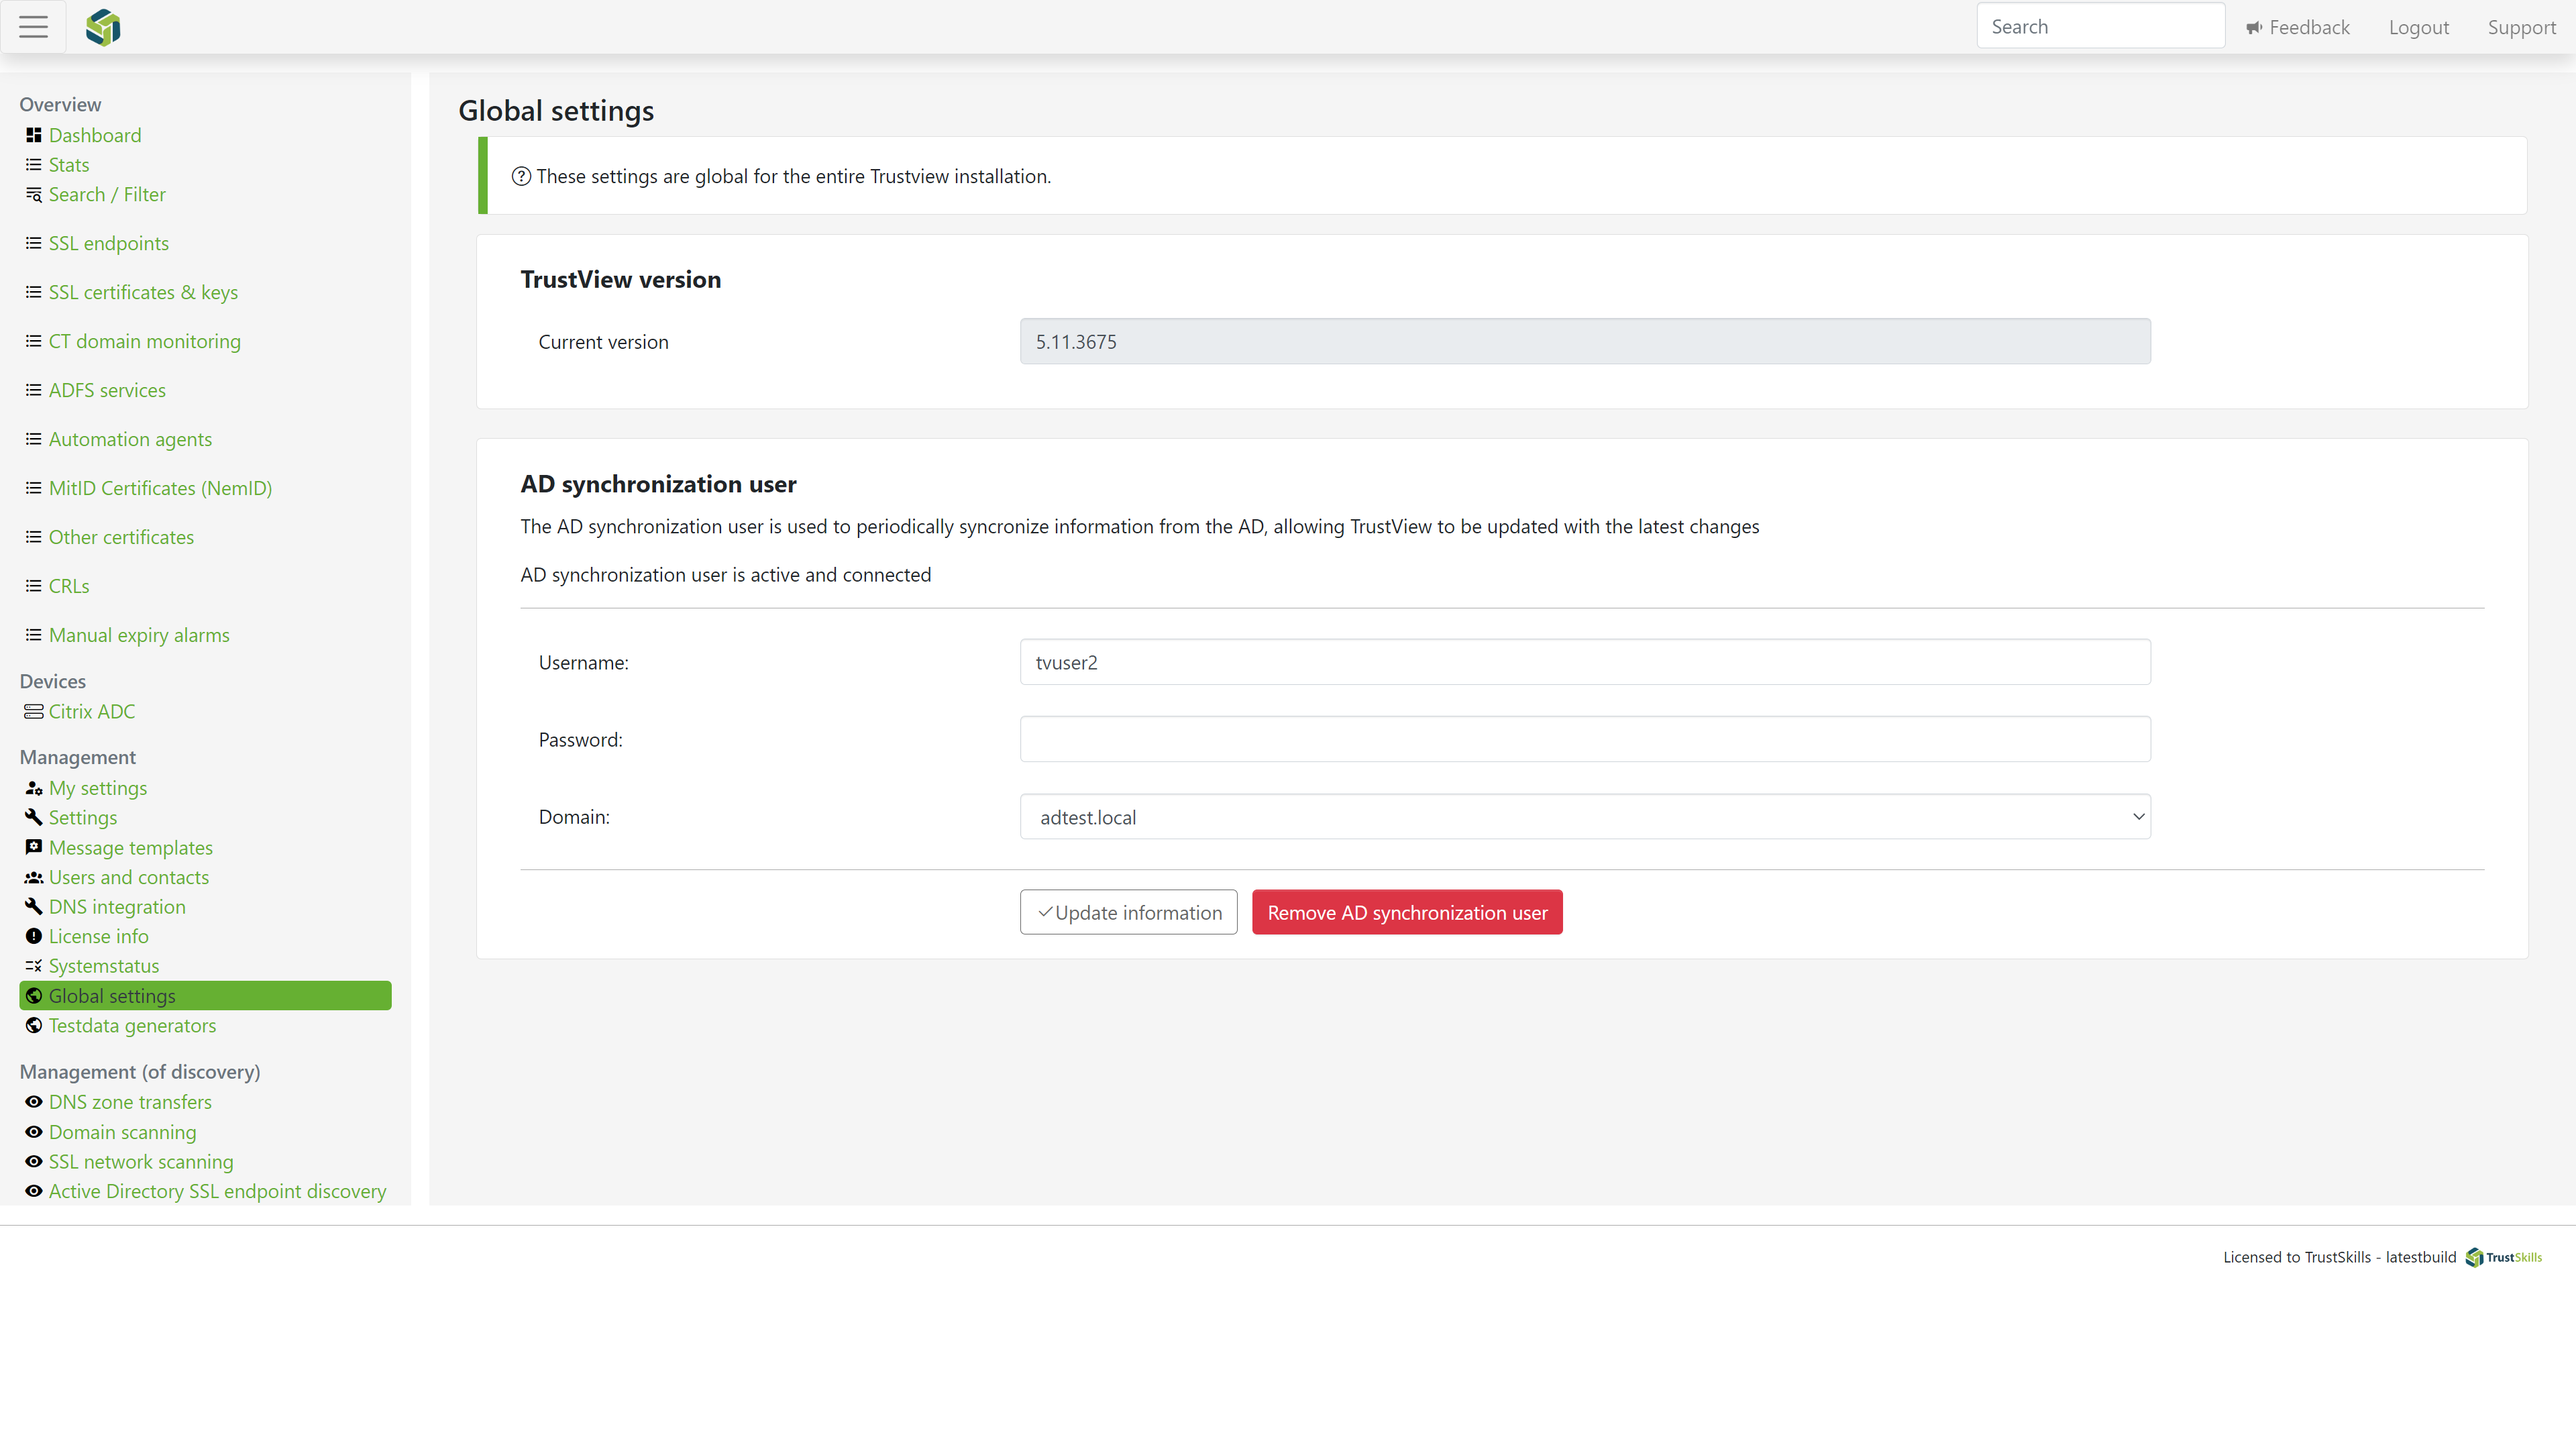Go to CRLs page
2576x1449 pixels.
69,586
